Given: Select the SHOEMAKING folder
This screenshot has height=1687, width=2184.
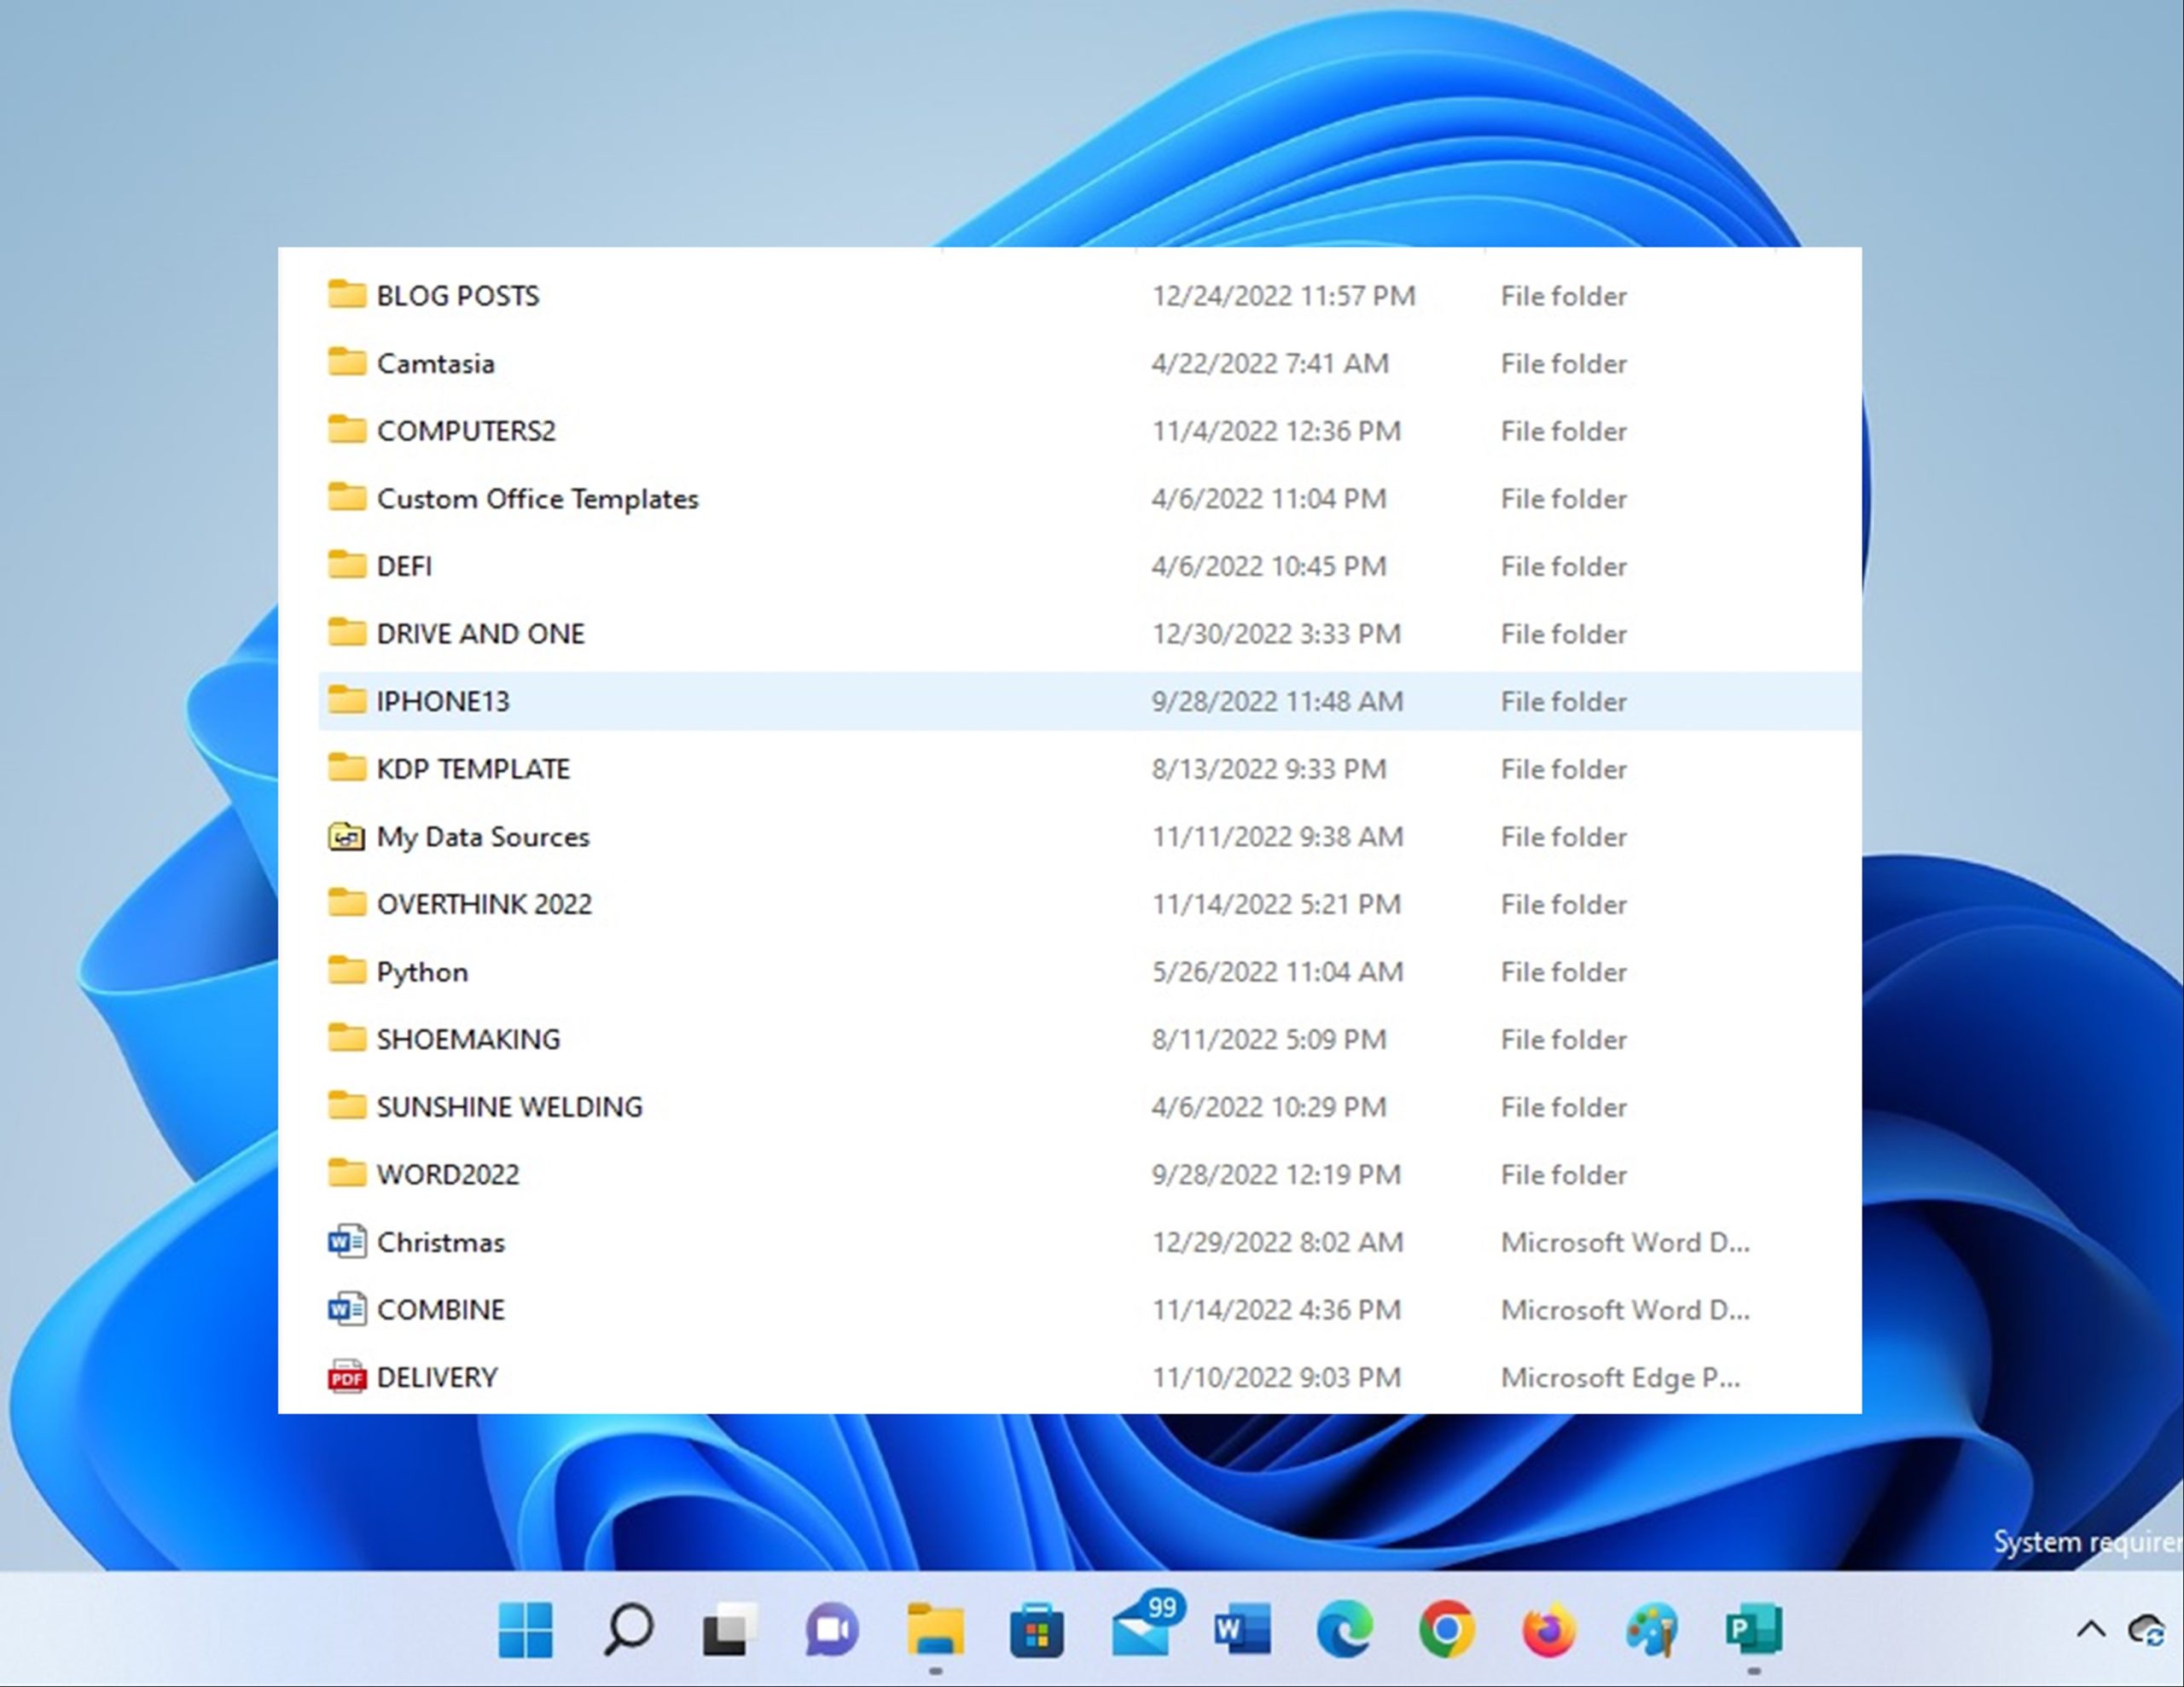Looking at the screenshot, I should click(x=464, y=1039).
